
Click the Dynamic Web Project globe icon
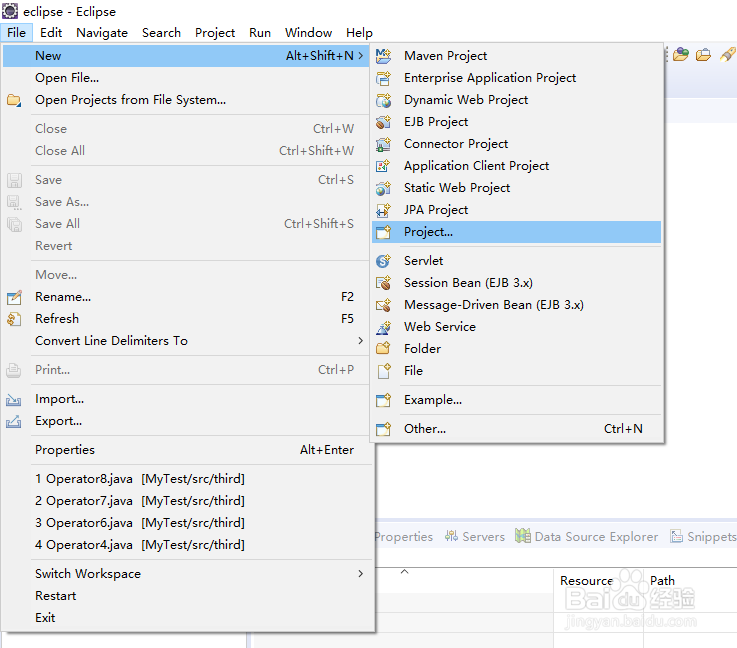[x=383, y=100]
